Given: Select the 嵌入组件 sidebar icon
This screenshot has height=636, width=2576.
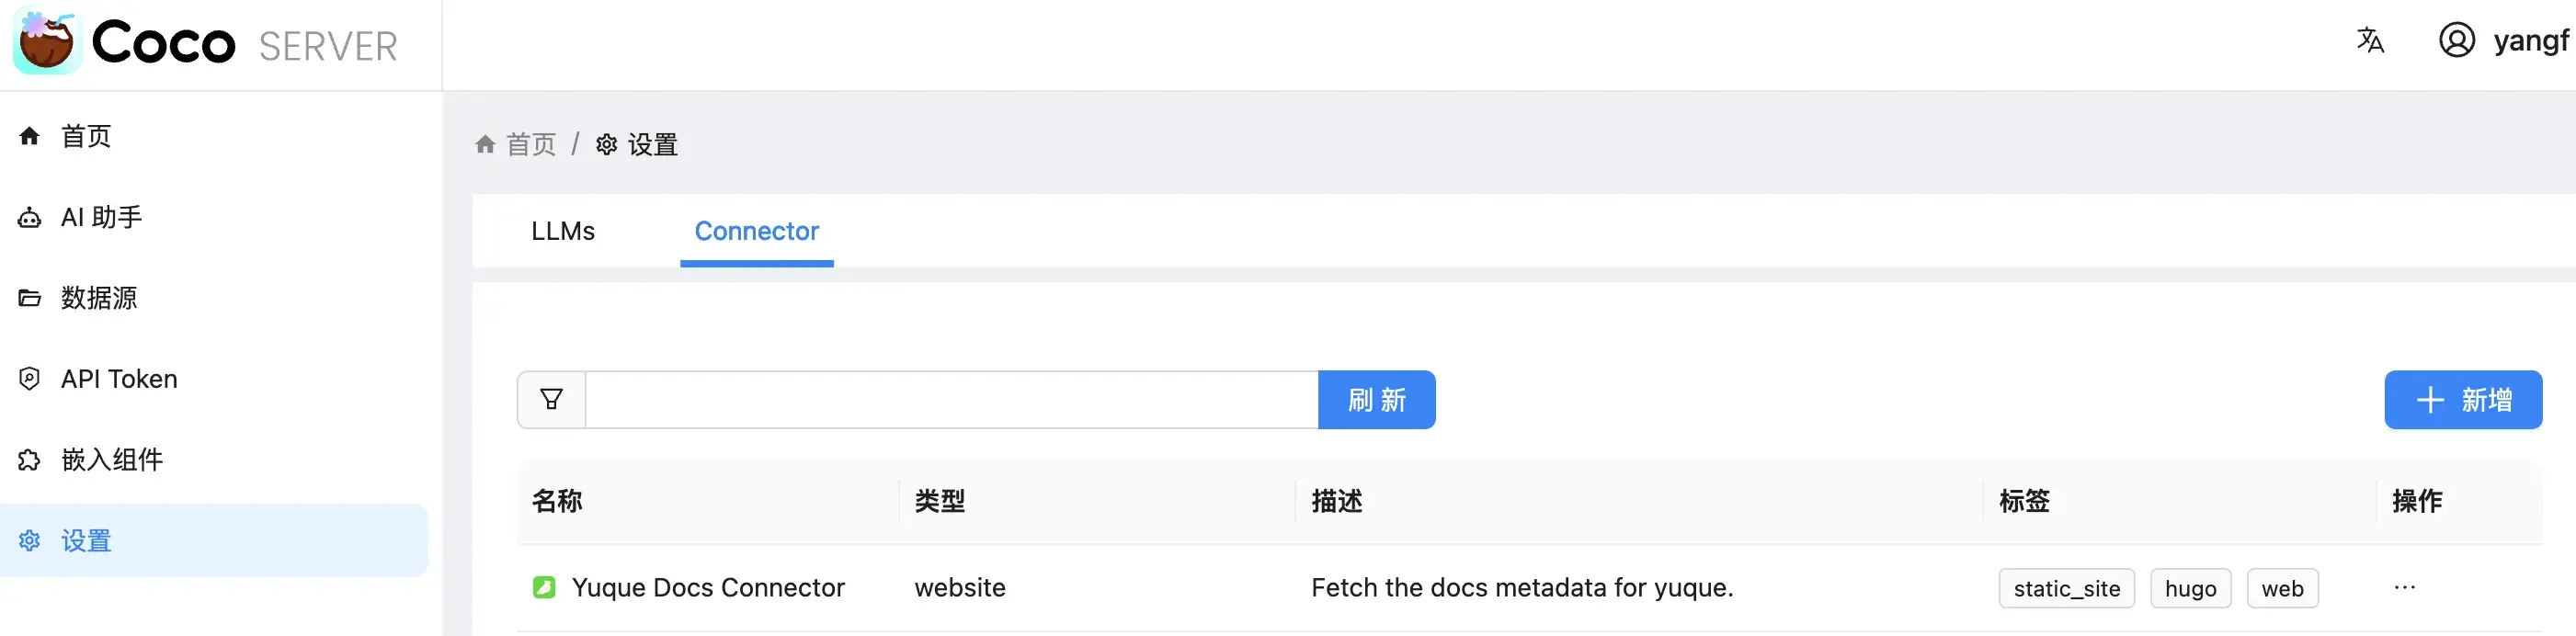Looking at the screenshot, I should click(29, 459).
